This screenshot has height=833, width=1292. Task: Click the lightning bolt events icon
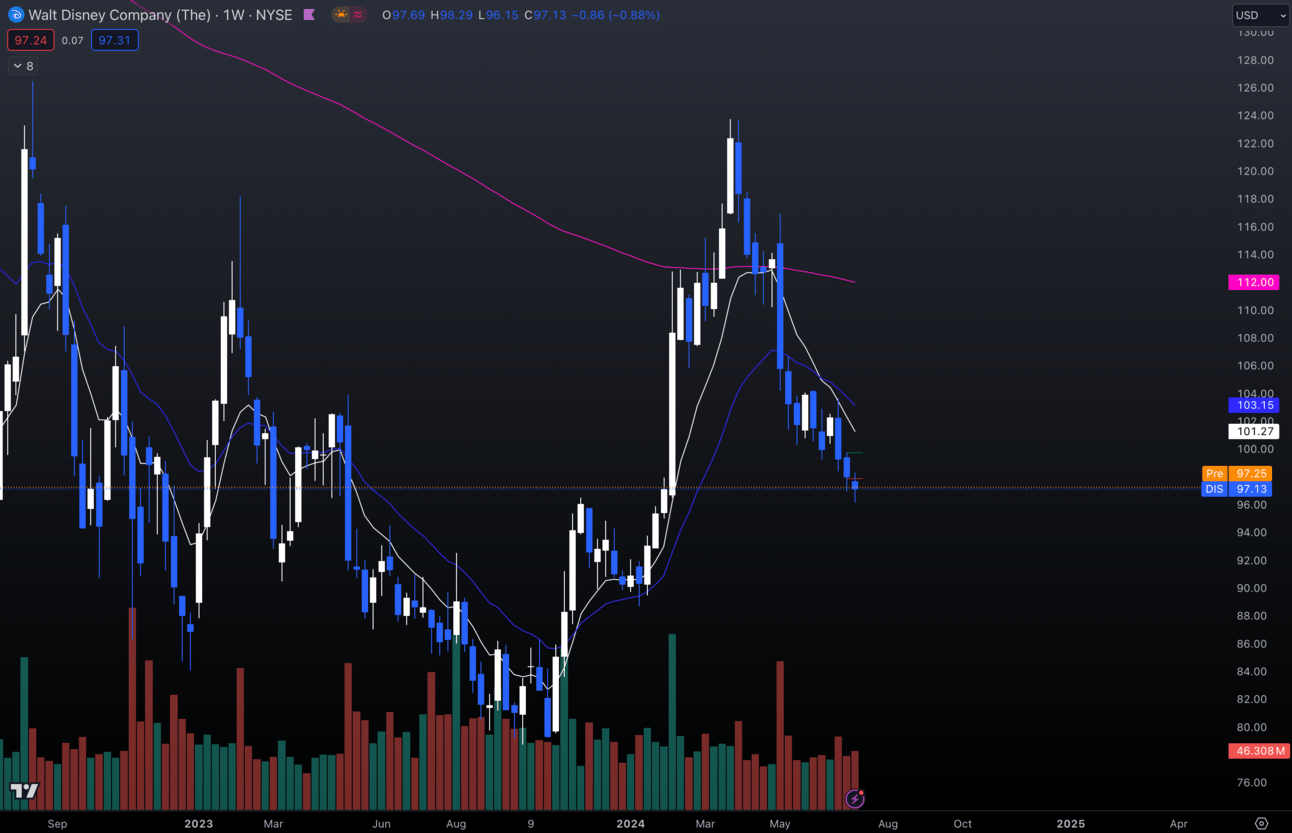pyautogui.click(x=854, y=798)
